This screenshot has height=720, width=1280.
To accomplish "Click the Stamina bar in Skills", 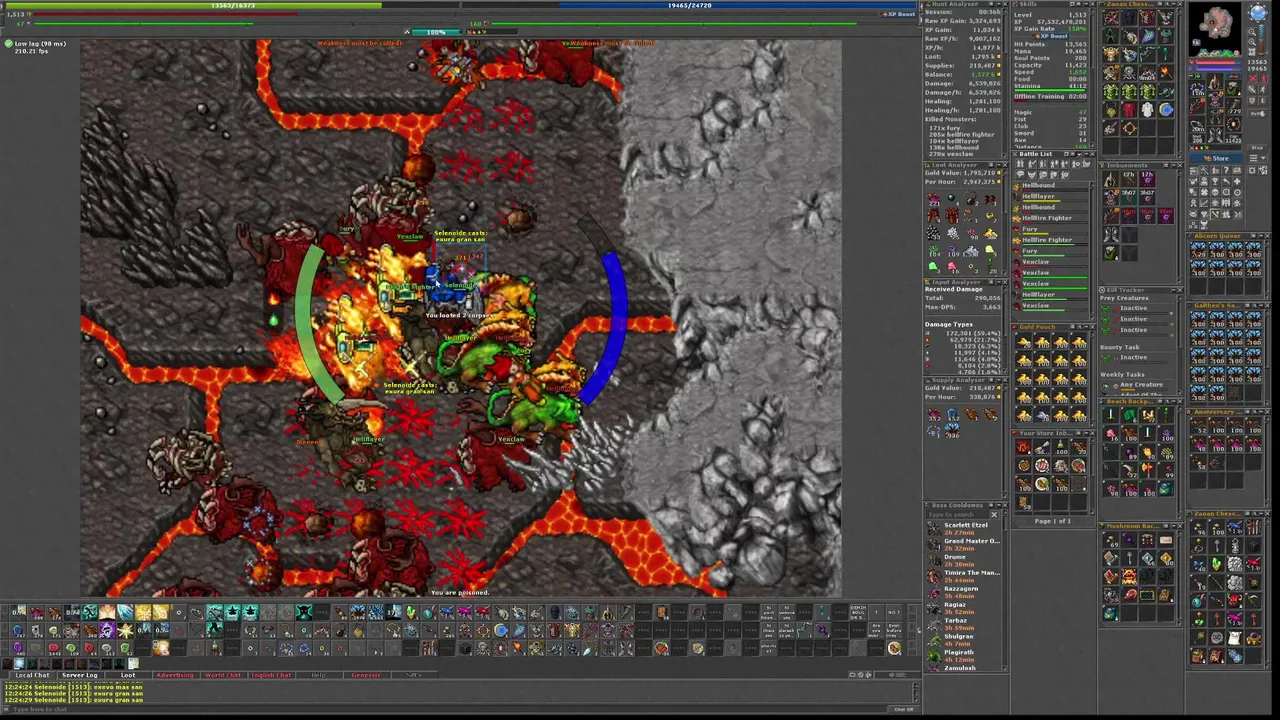I will (1049, 88).
